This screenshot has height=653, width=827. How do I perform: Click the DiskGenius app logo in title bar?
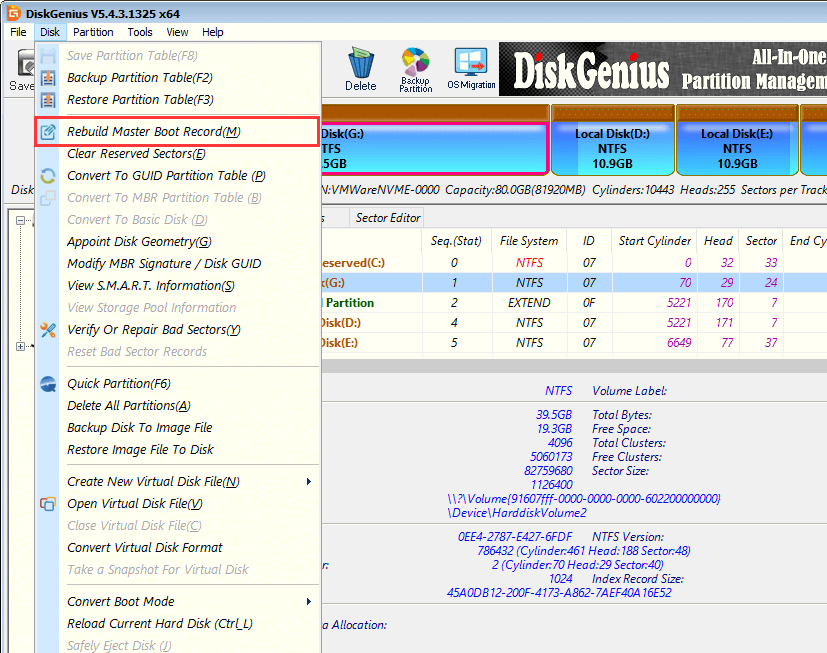(14, 13)
